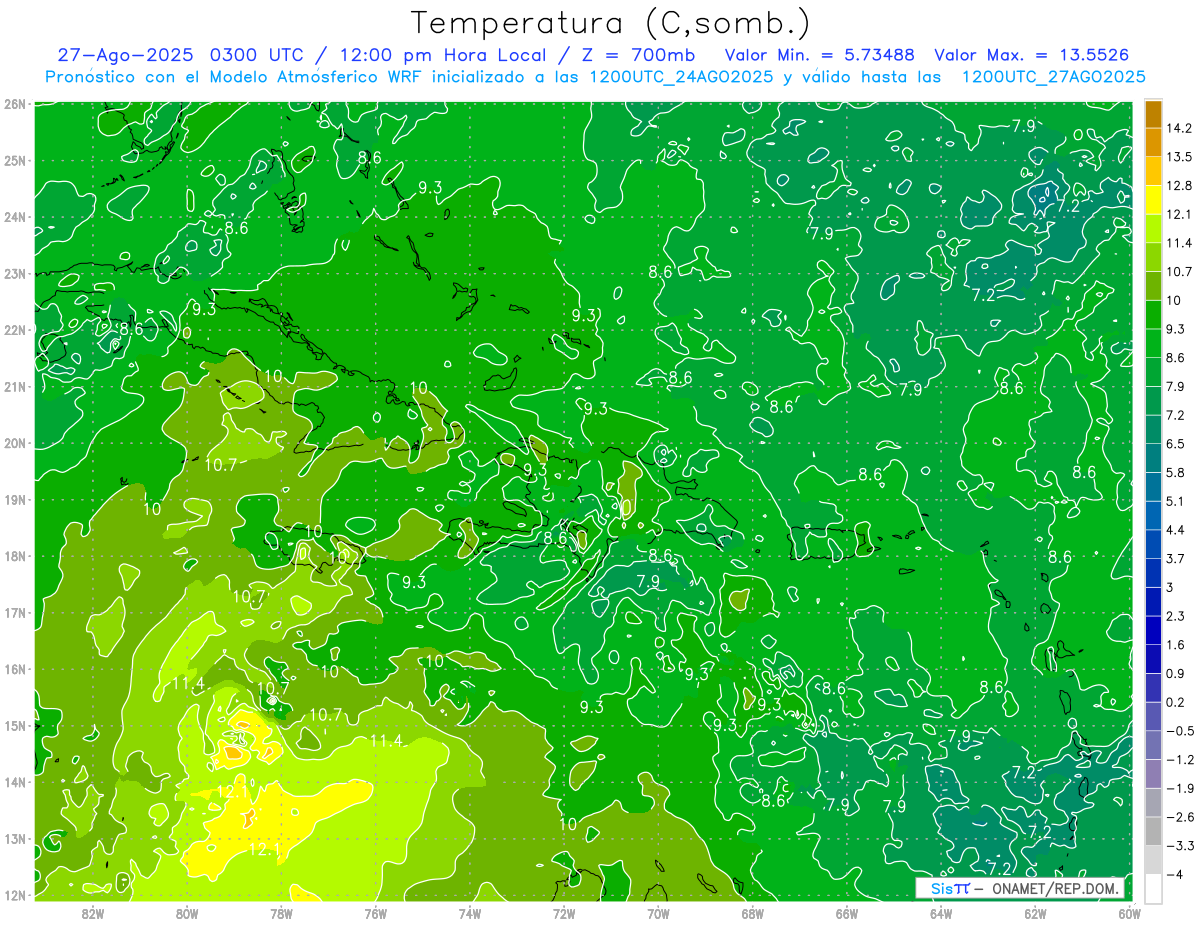Viewport: 1200px width, 927px height.
Task: Click the 'Z = 700mb' level label
Action: click(636, 55)
